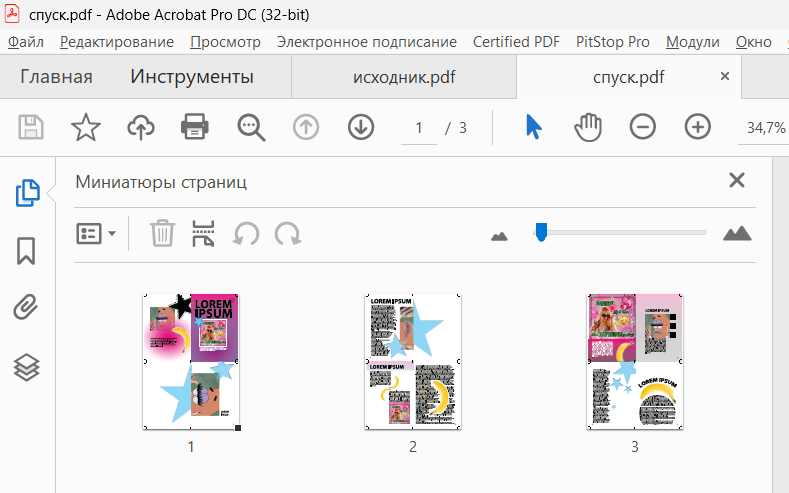Open the Bookmarks sidebar panel

click(x=26, y=251)
